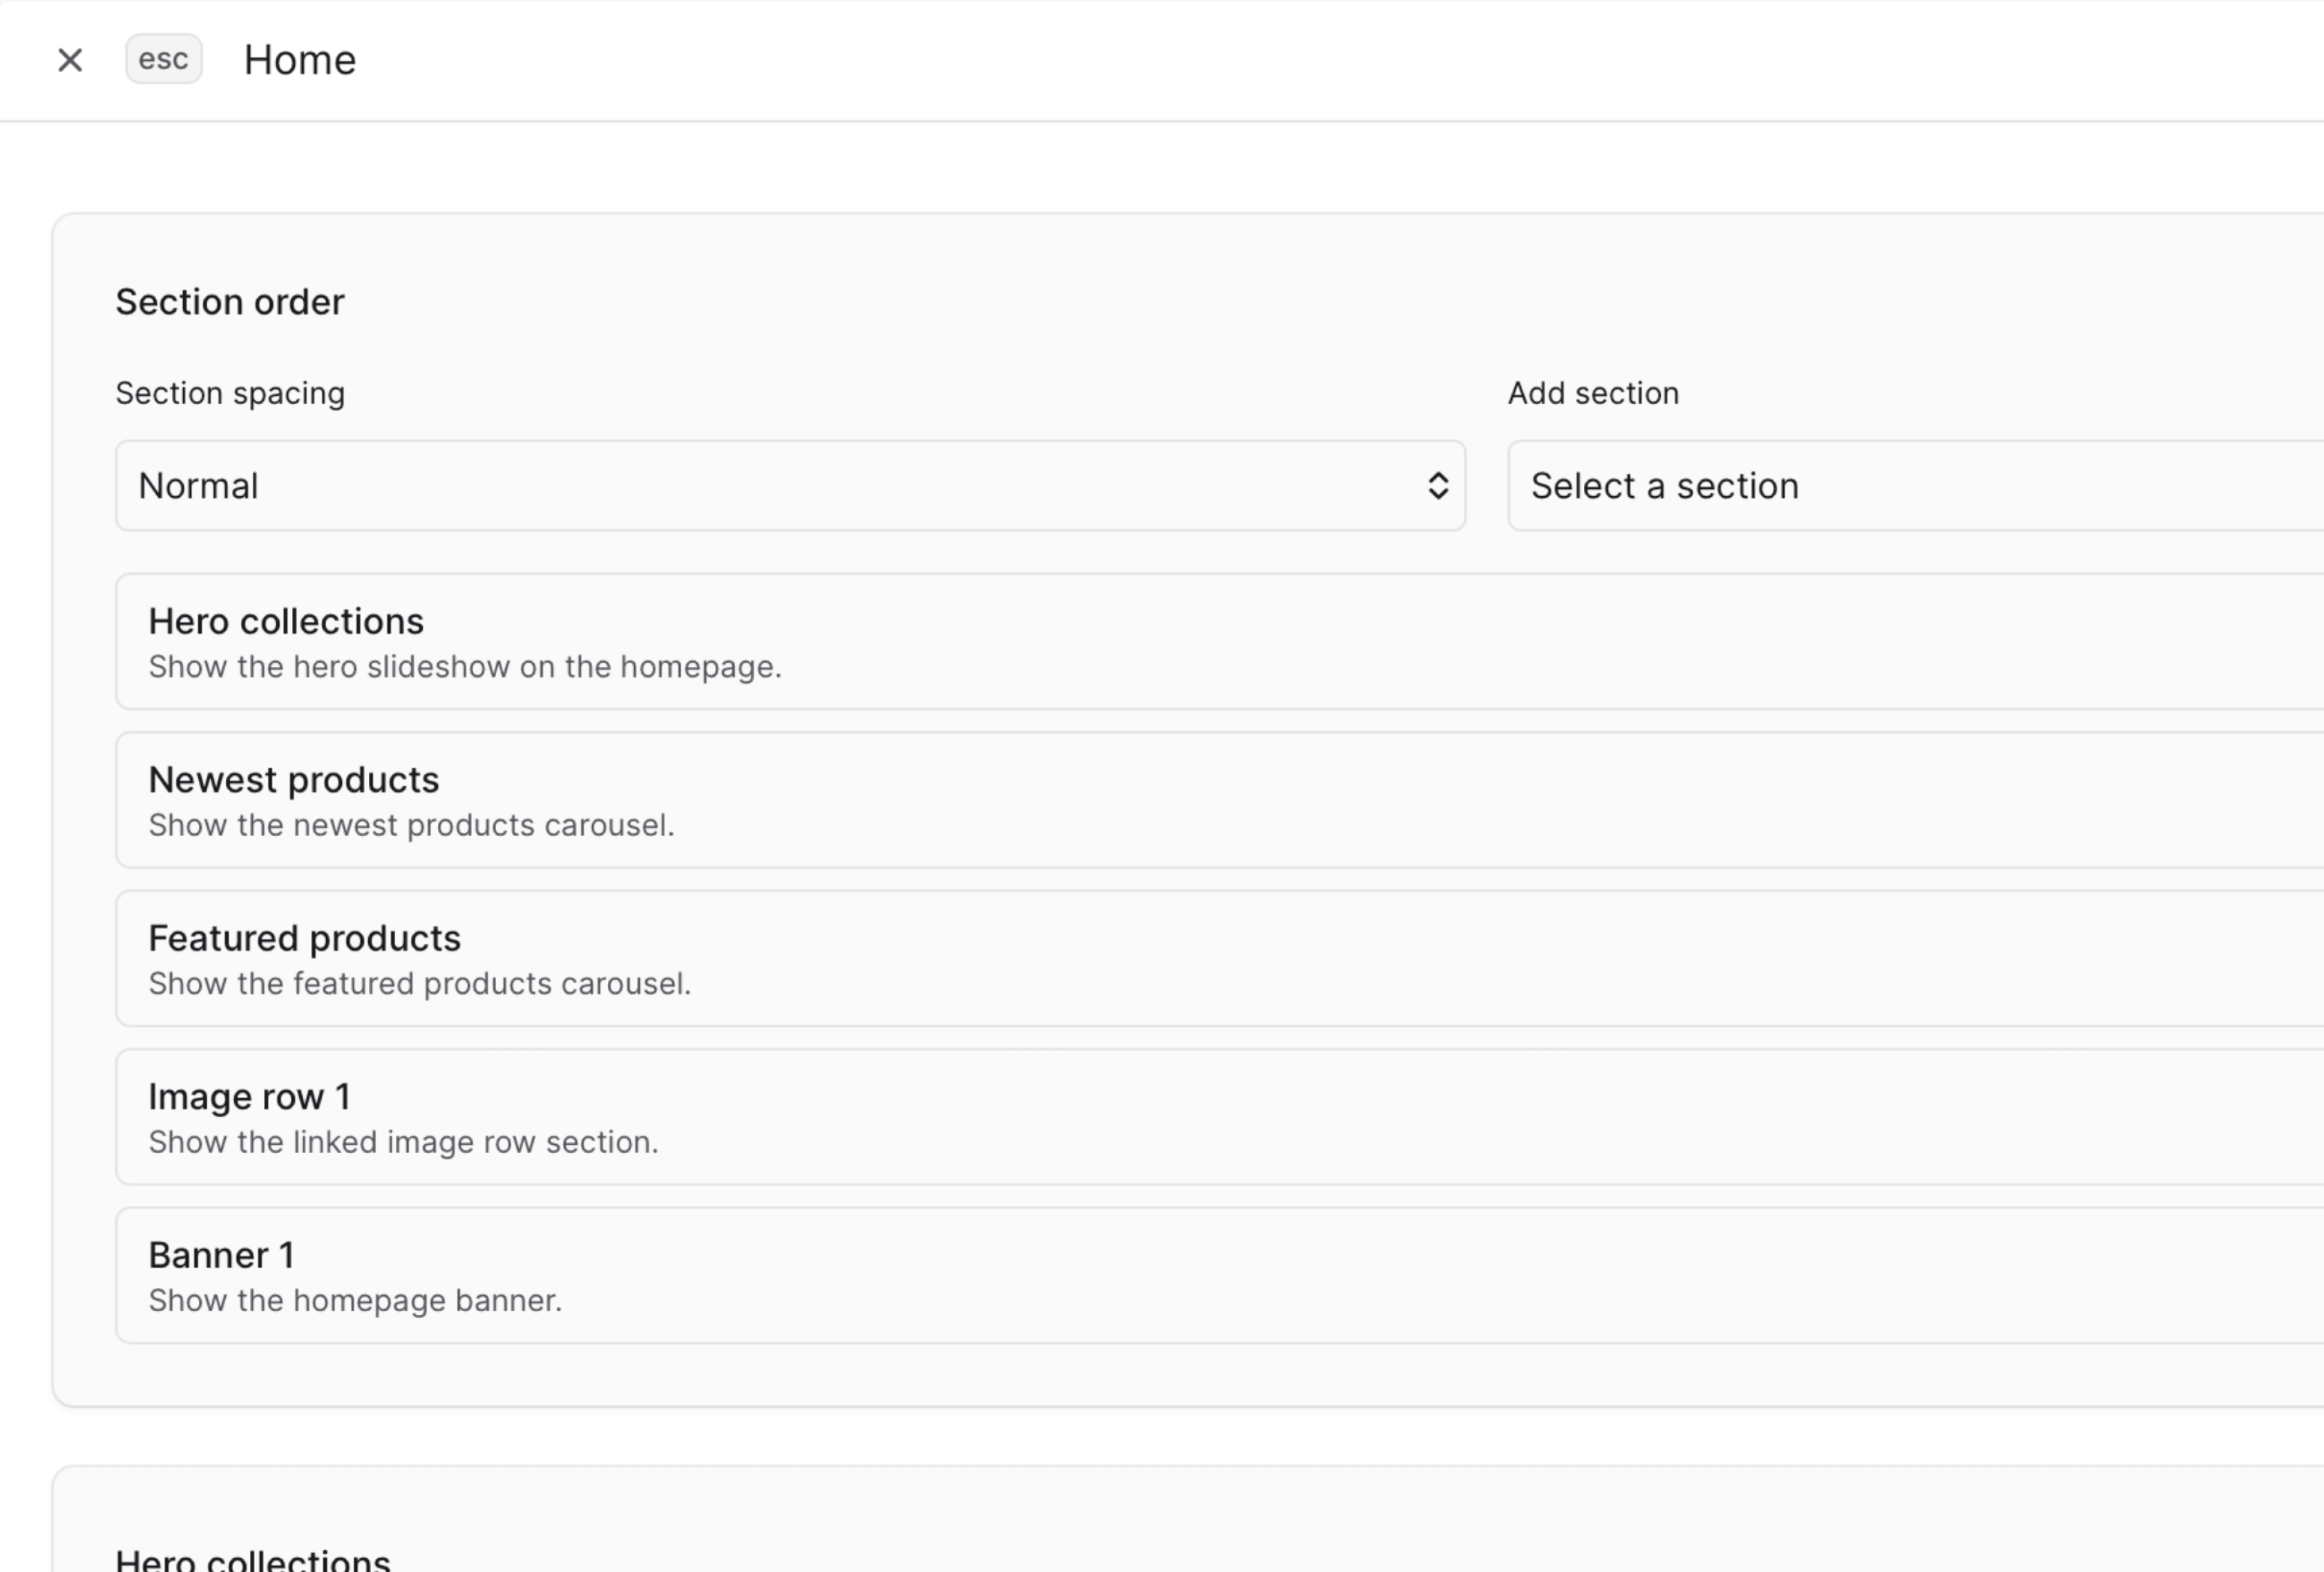Click the X icon near Home title
The width and height of the screenshot is (2324, 1572).
71,60
